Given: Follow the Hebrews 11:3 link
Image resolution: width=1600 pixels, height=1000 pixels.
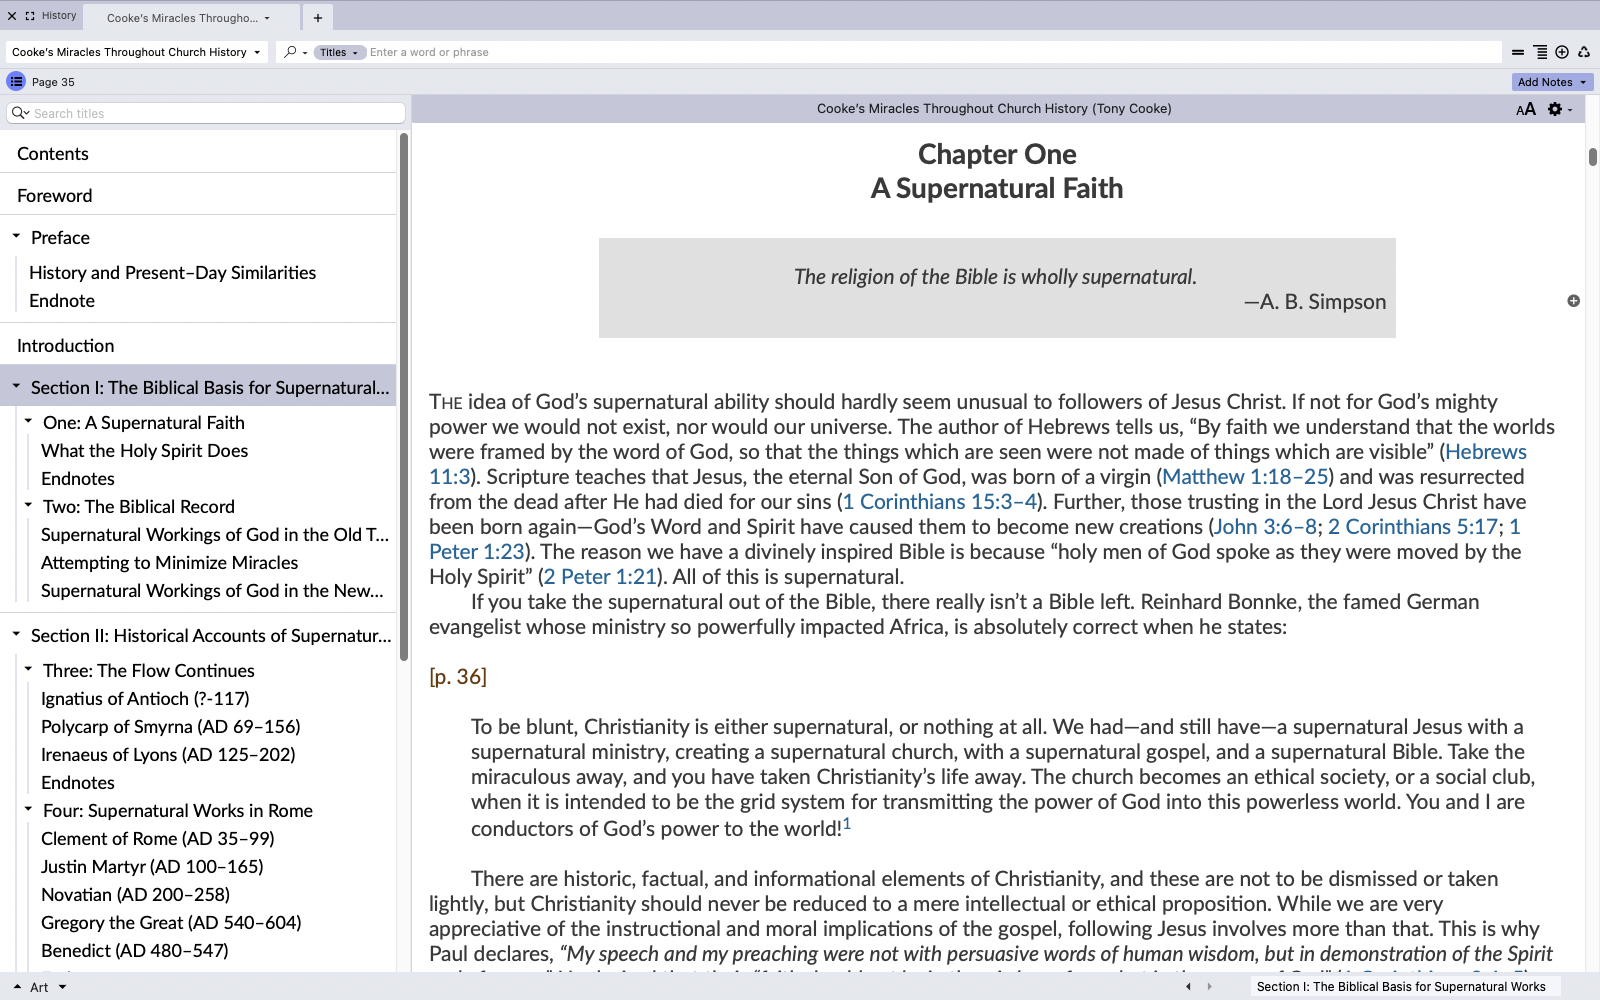Looking at the screenshot, I should point(1485,452).
